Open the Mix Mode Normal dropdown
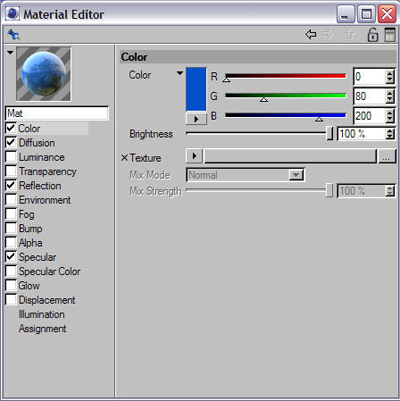400x401 pixels. pyautogui.click(x=245, y=175)
